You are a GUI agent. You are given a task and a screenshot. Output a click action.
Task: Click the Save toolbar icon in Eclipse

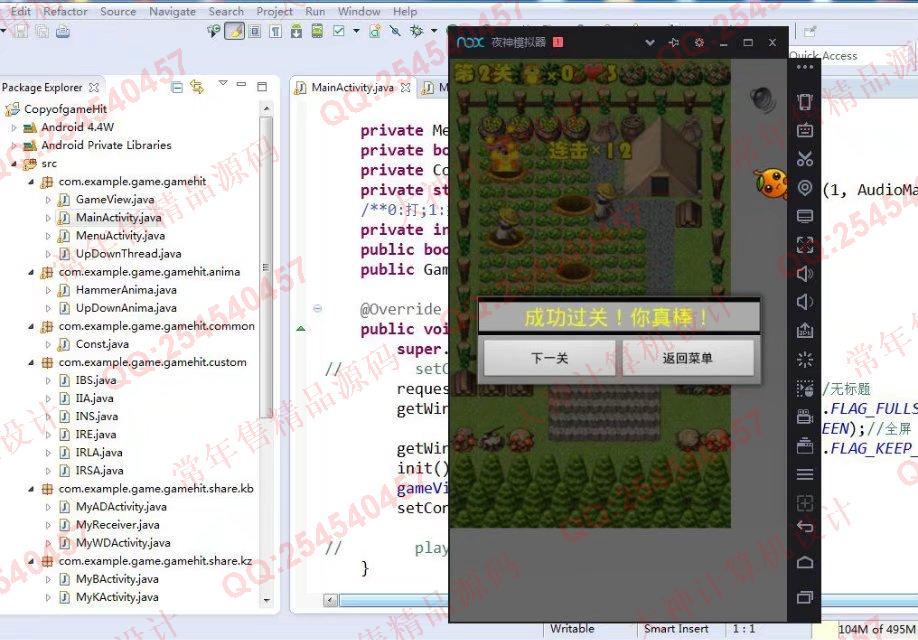point(21,31)
